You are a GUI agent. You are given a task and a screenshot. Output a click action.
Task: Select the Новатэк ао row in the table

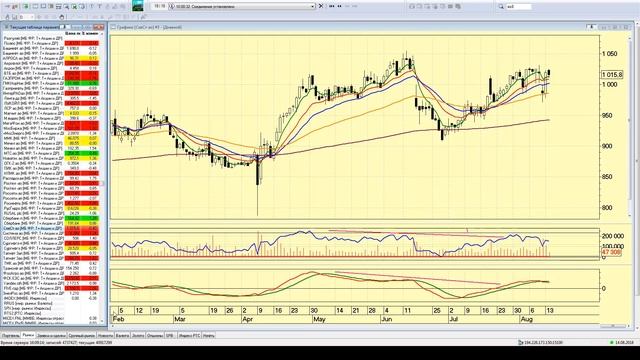pyautogui.click(x=51, y=158)
